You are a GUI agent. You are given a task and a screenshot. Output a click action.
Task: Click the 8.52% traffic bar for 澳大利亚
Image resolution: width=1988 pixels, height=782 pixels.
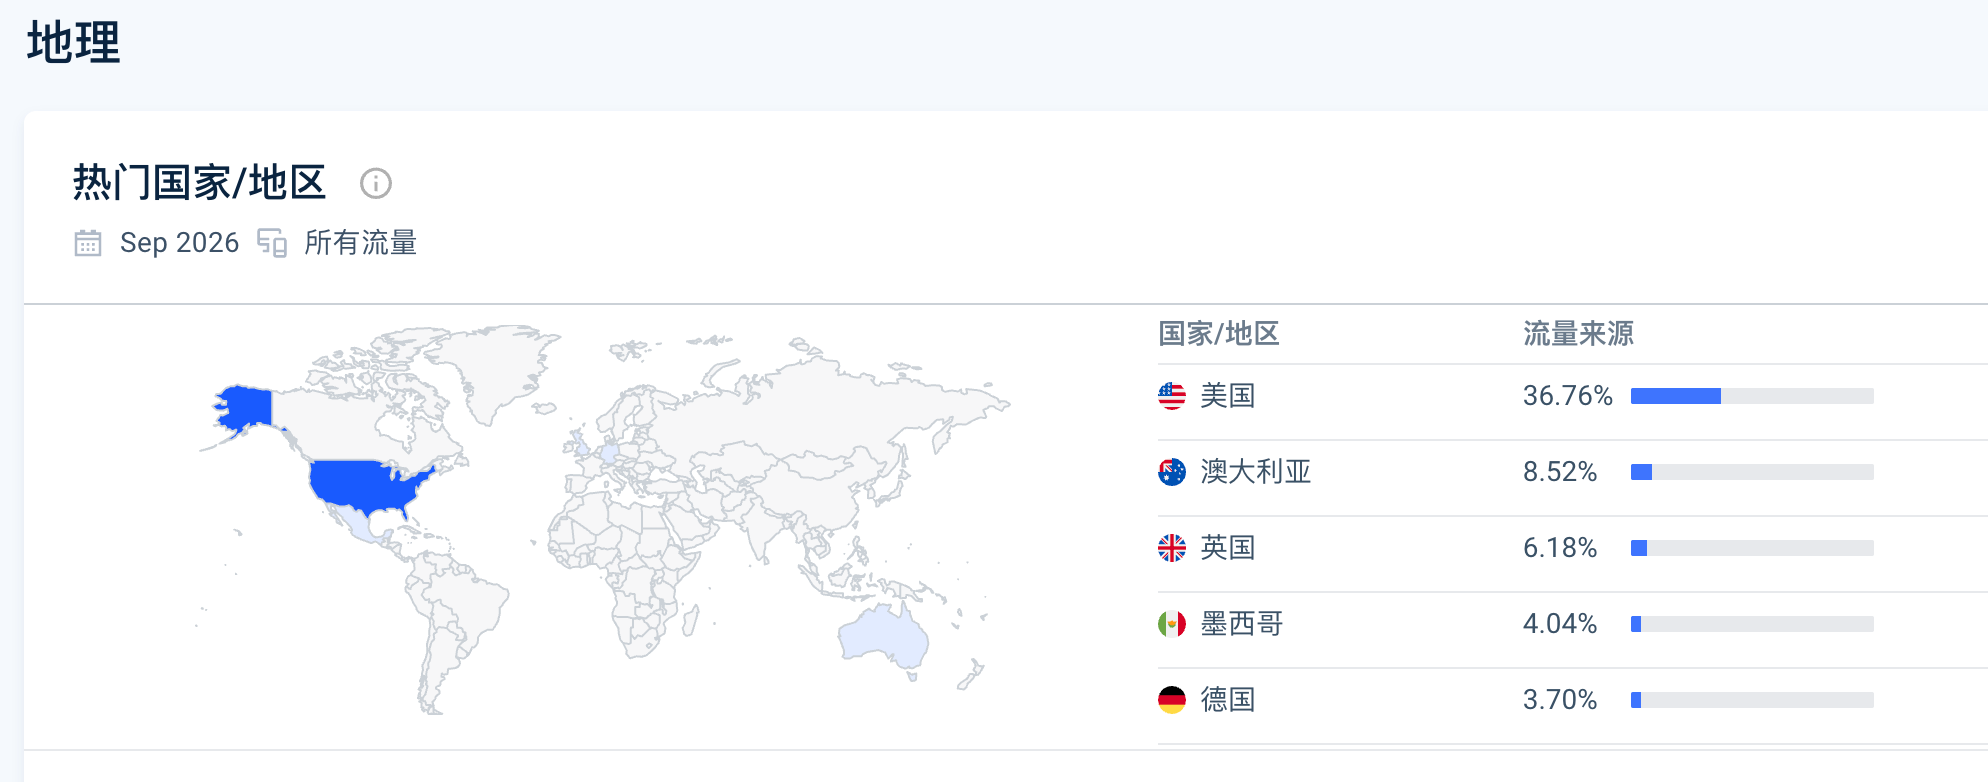[1752, 472]
